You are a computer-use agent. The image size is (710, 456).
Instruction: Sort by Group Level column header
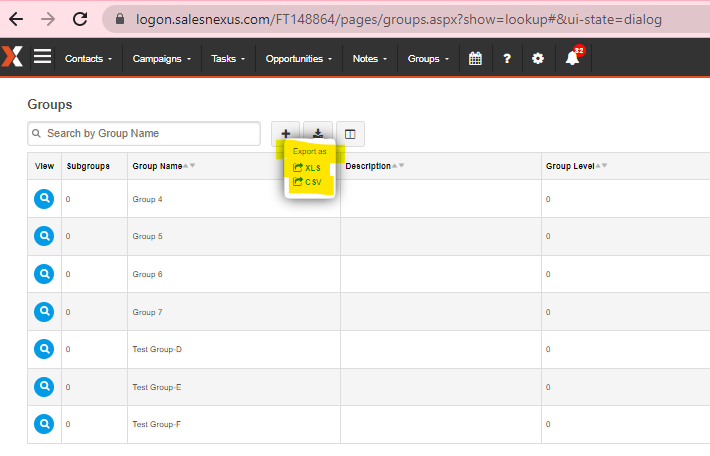point(570,166)
